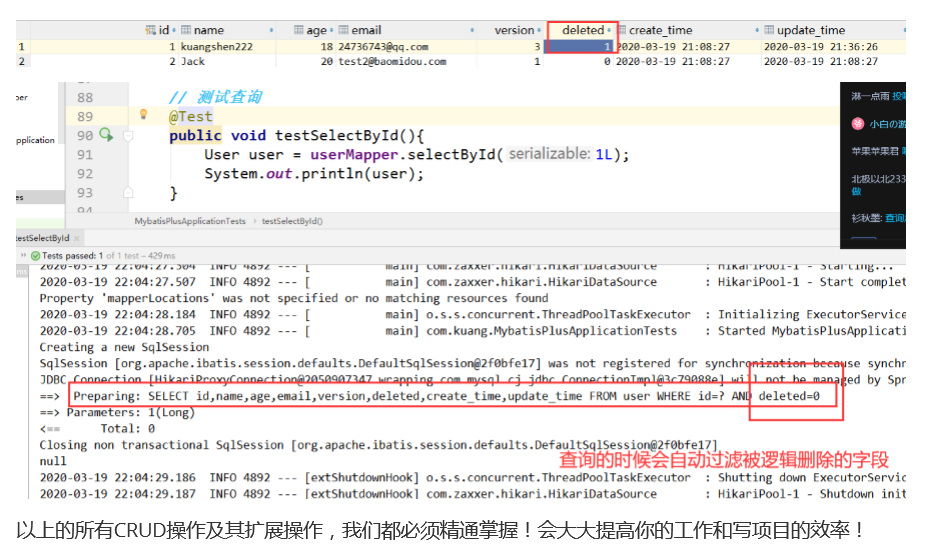Click the serializable: parameter hint on line 91
This screenshot has width=935, height=547.
[549, 154]
